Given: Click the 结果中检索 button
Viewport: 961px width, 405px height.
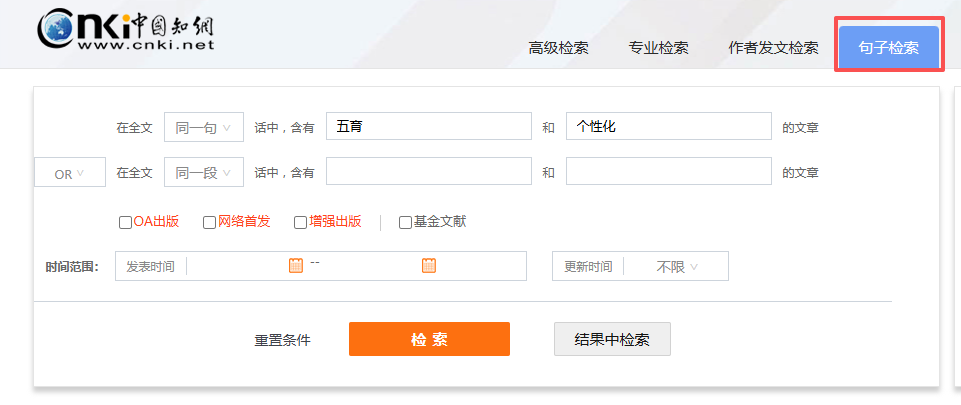Looking at the screenshot, I should click(612, 339).
